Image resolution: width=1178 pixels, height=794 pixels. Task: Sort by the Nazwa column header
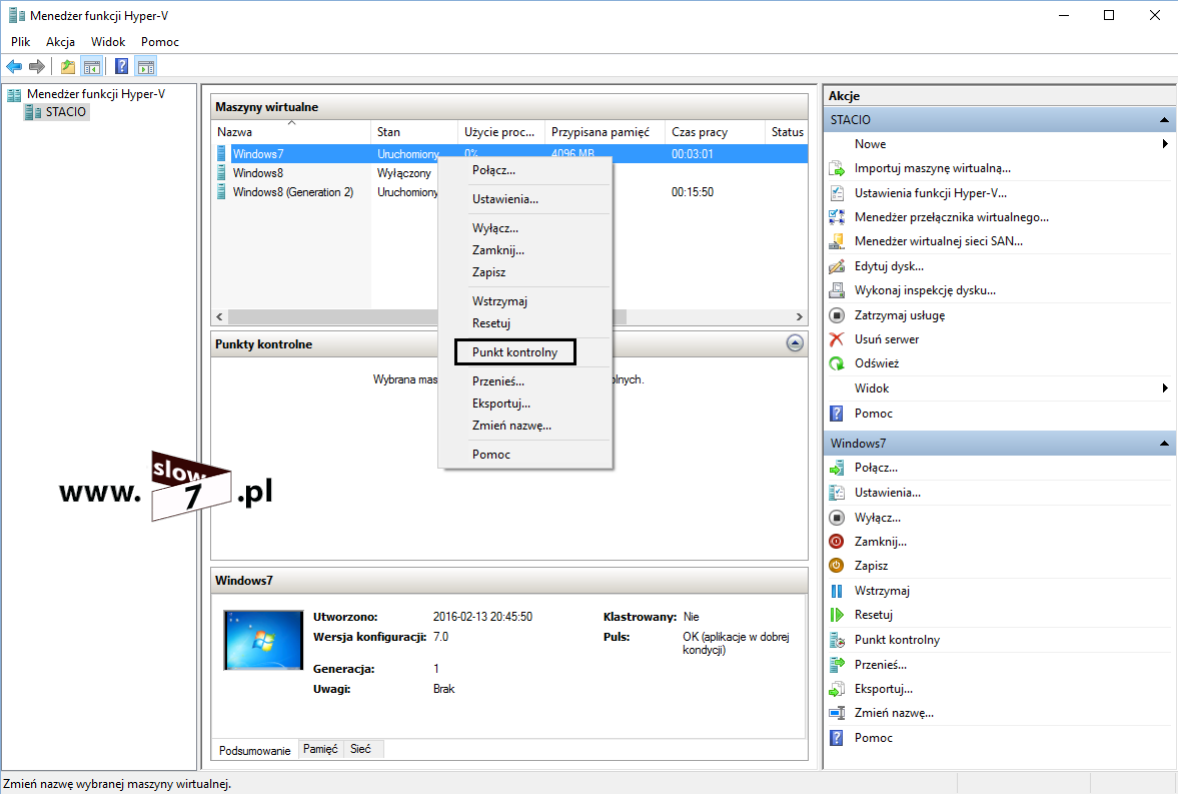pos(291,131)
